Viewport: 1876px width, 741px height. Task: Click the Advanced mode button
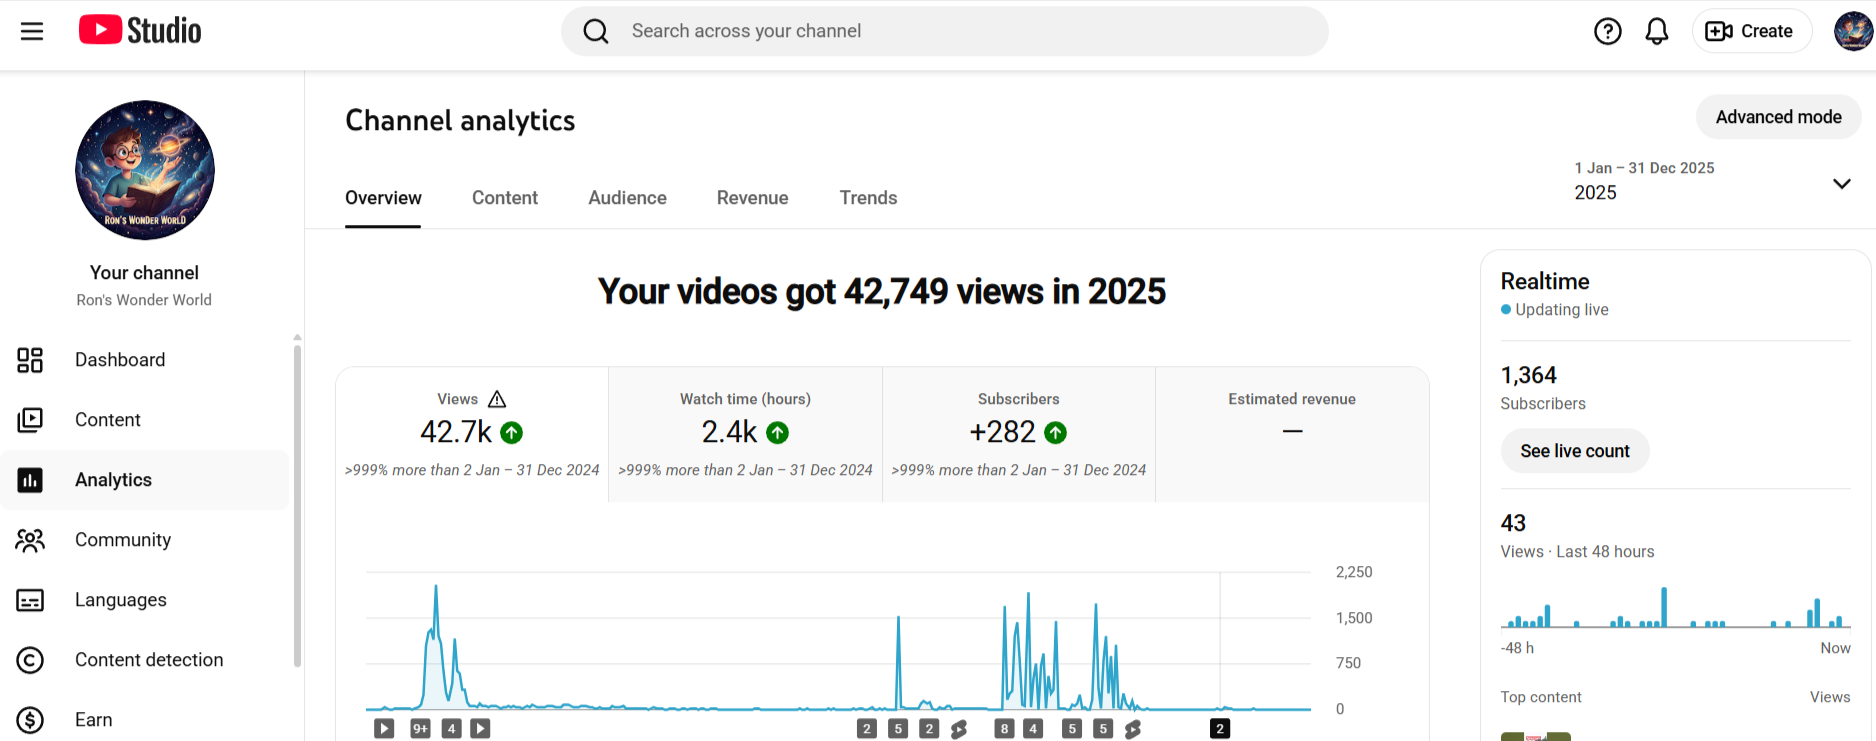click(1778, 117)
